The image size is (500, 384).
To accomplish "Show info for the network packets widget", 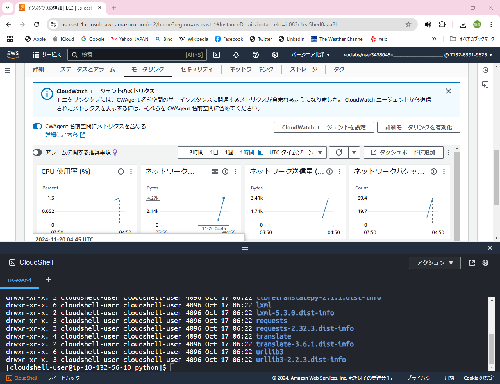I will click(434, 171).
